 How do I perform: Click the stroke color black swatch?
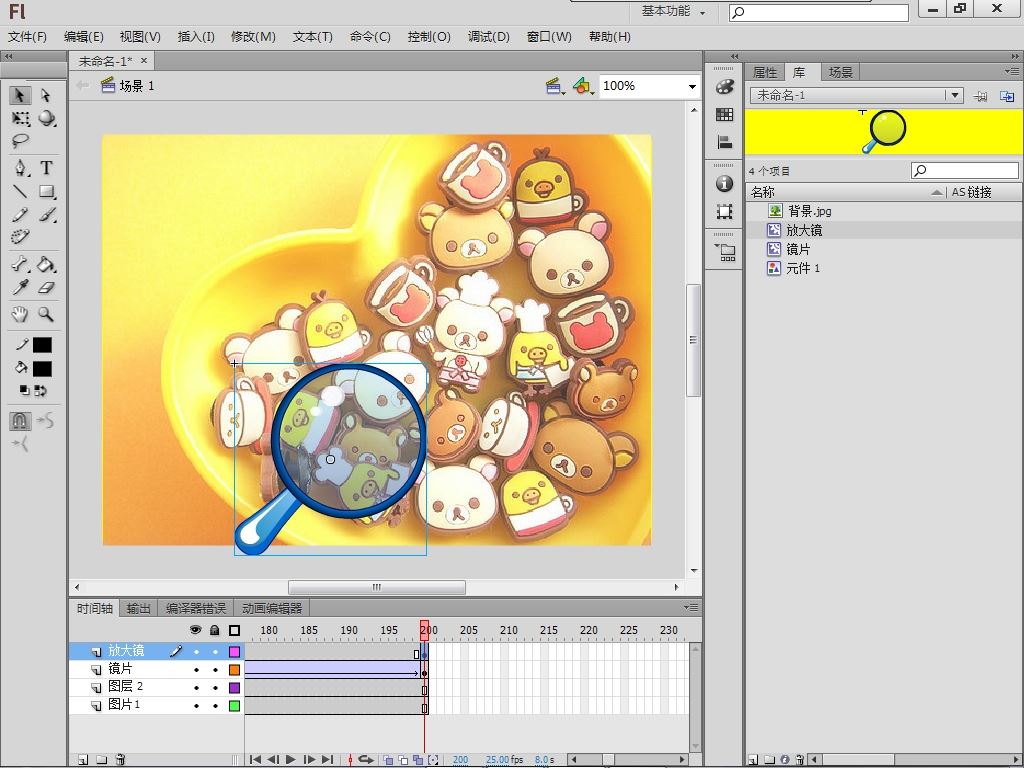point(42,345)
